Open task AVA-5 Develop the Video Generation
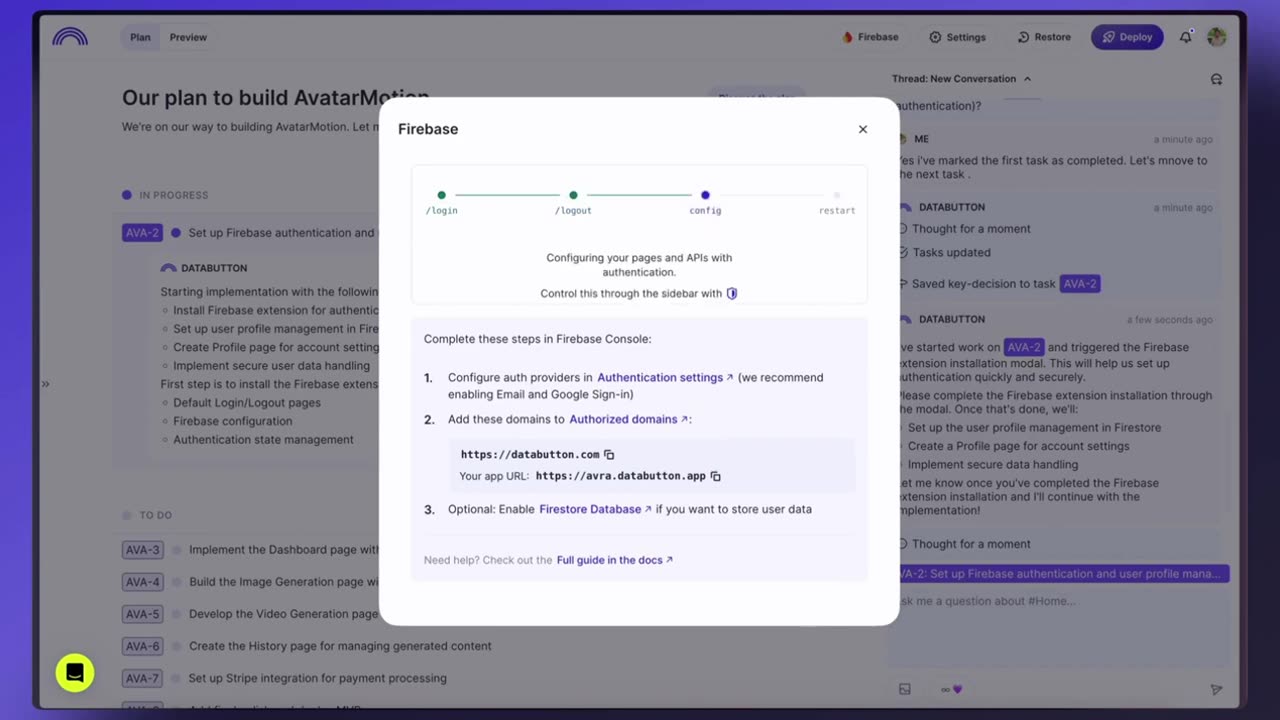The width and height of the screenshot is (1280, 720). click(251, 614)
